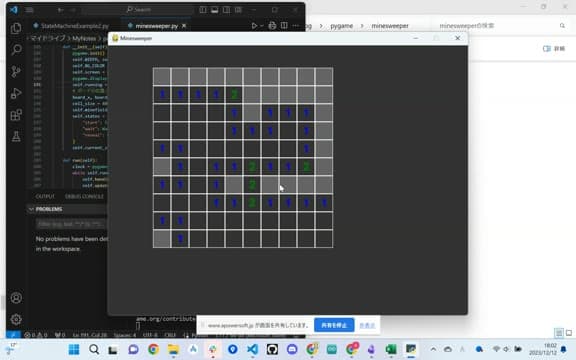Open the Accounts menu in VS Code

pyautogui.click(x=16, y=298)
